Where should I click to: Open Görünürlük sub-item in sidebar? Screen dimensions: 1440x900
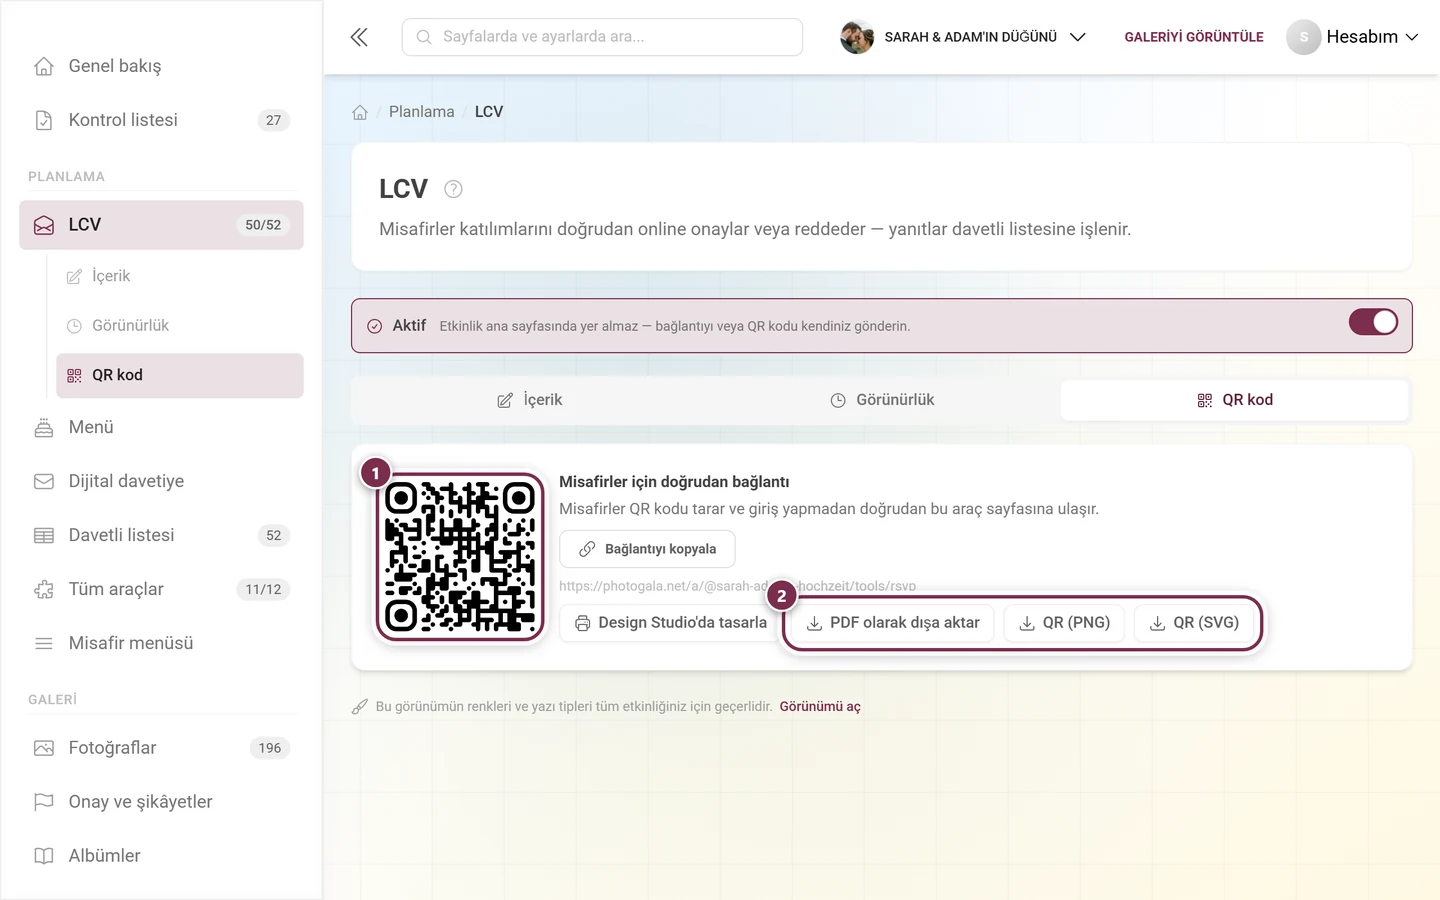tap(180, 326)
